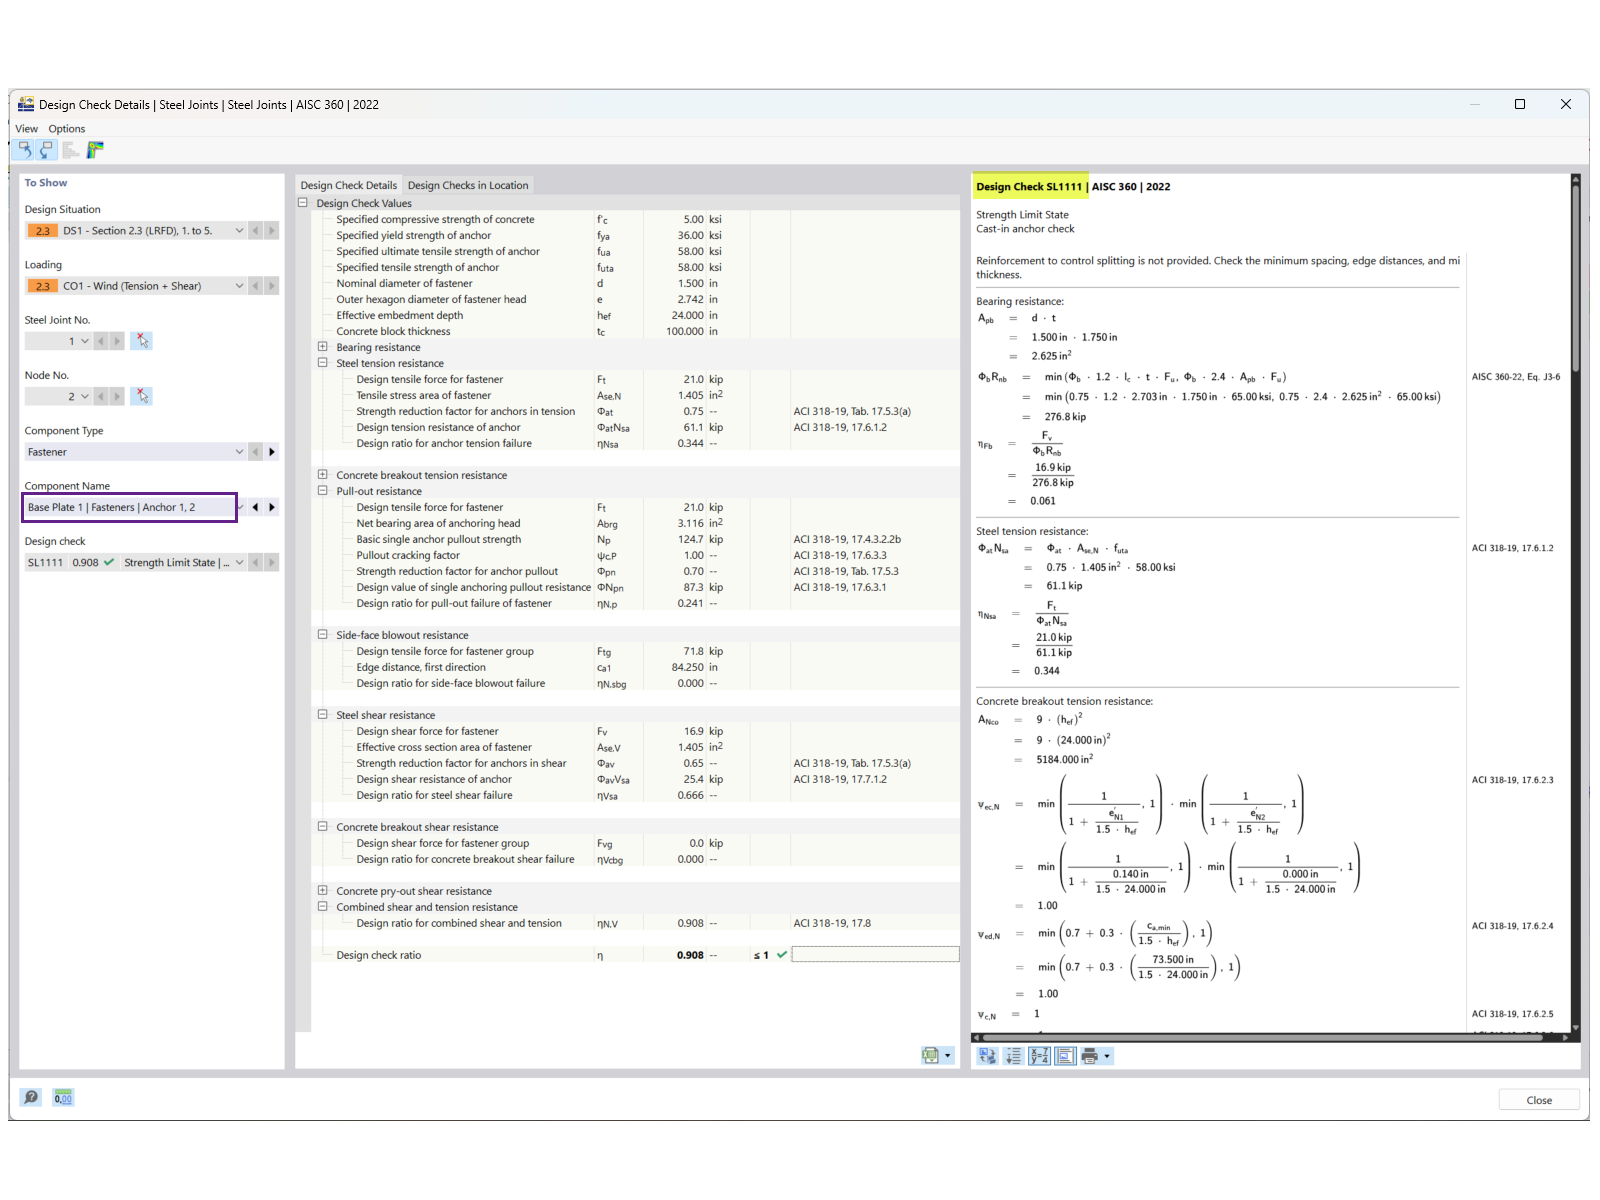Click the Close button
Viewport: 1600px width, 1200px height.
click(x=1538, y=1100)
